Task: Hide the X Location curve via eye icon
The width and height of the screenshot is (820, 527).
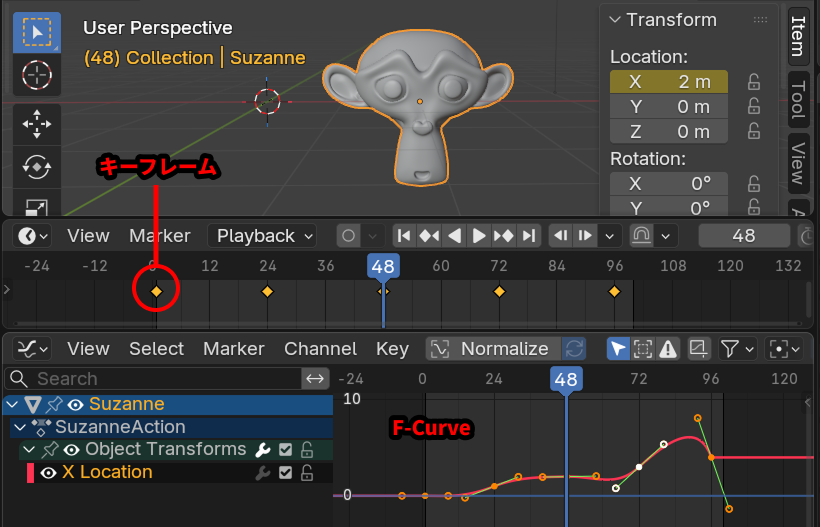Action: 48,473
